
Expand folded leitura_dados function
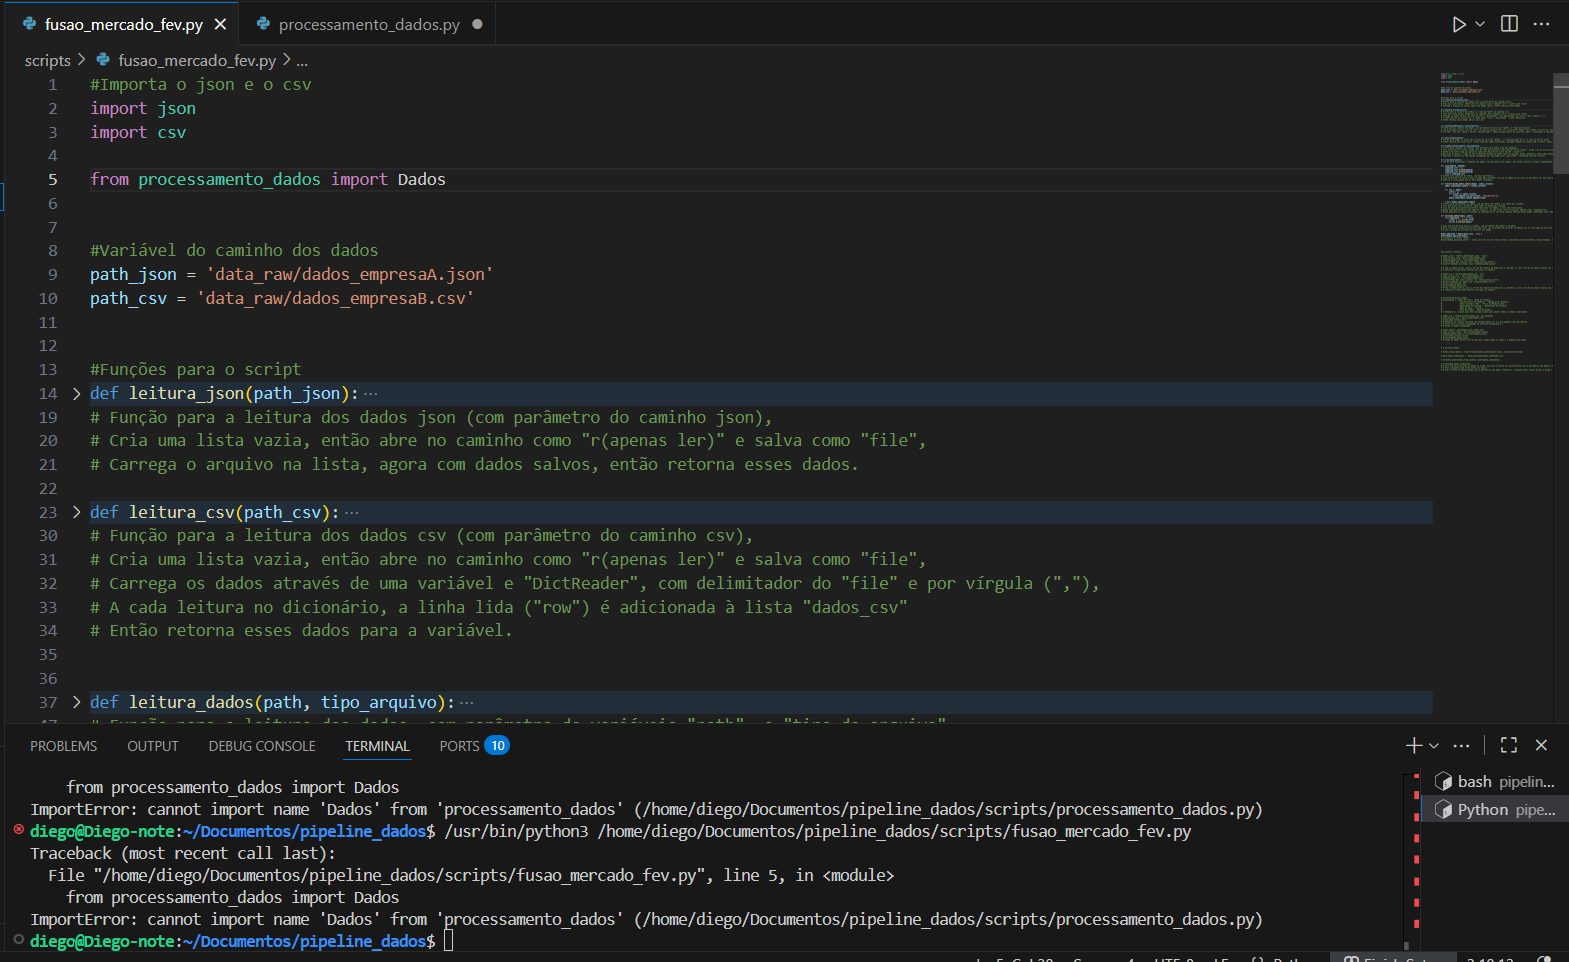[76, 702]
